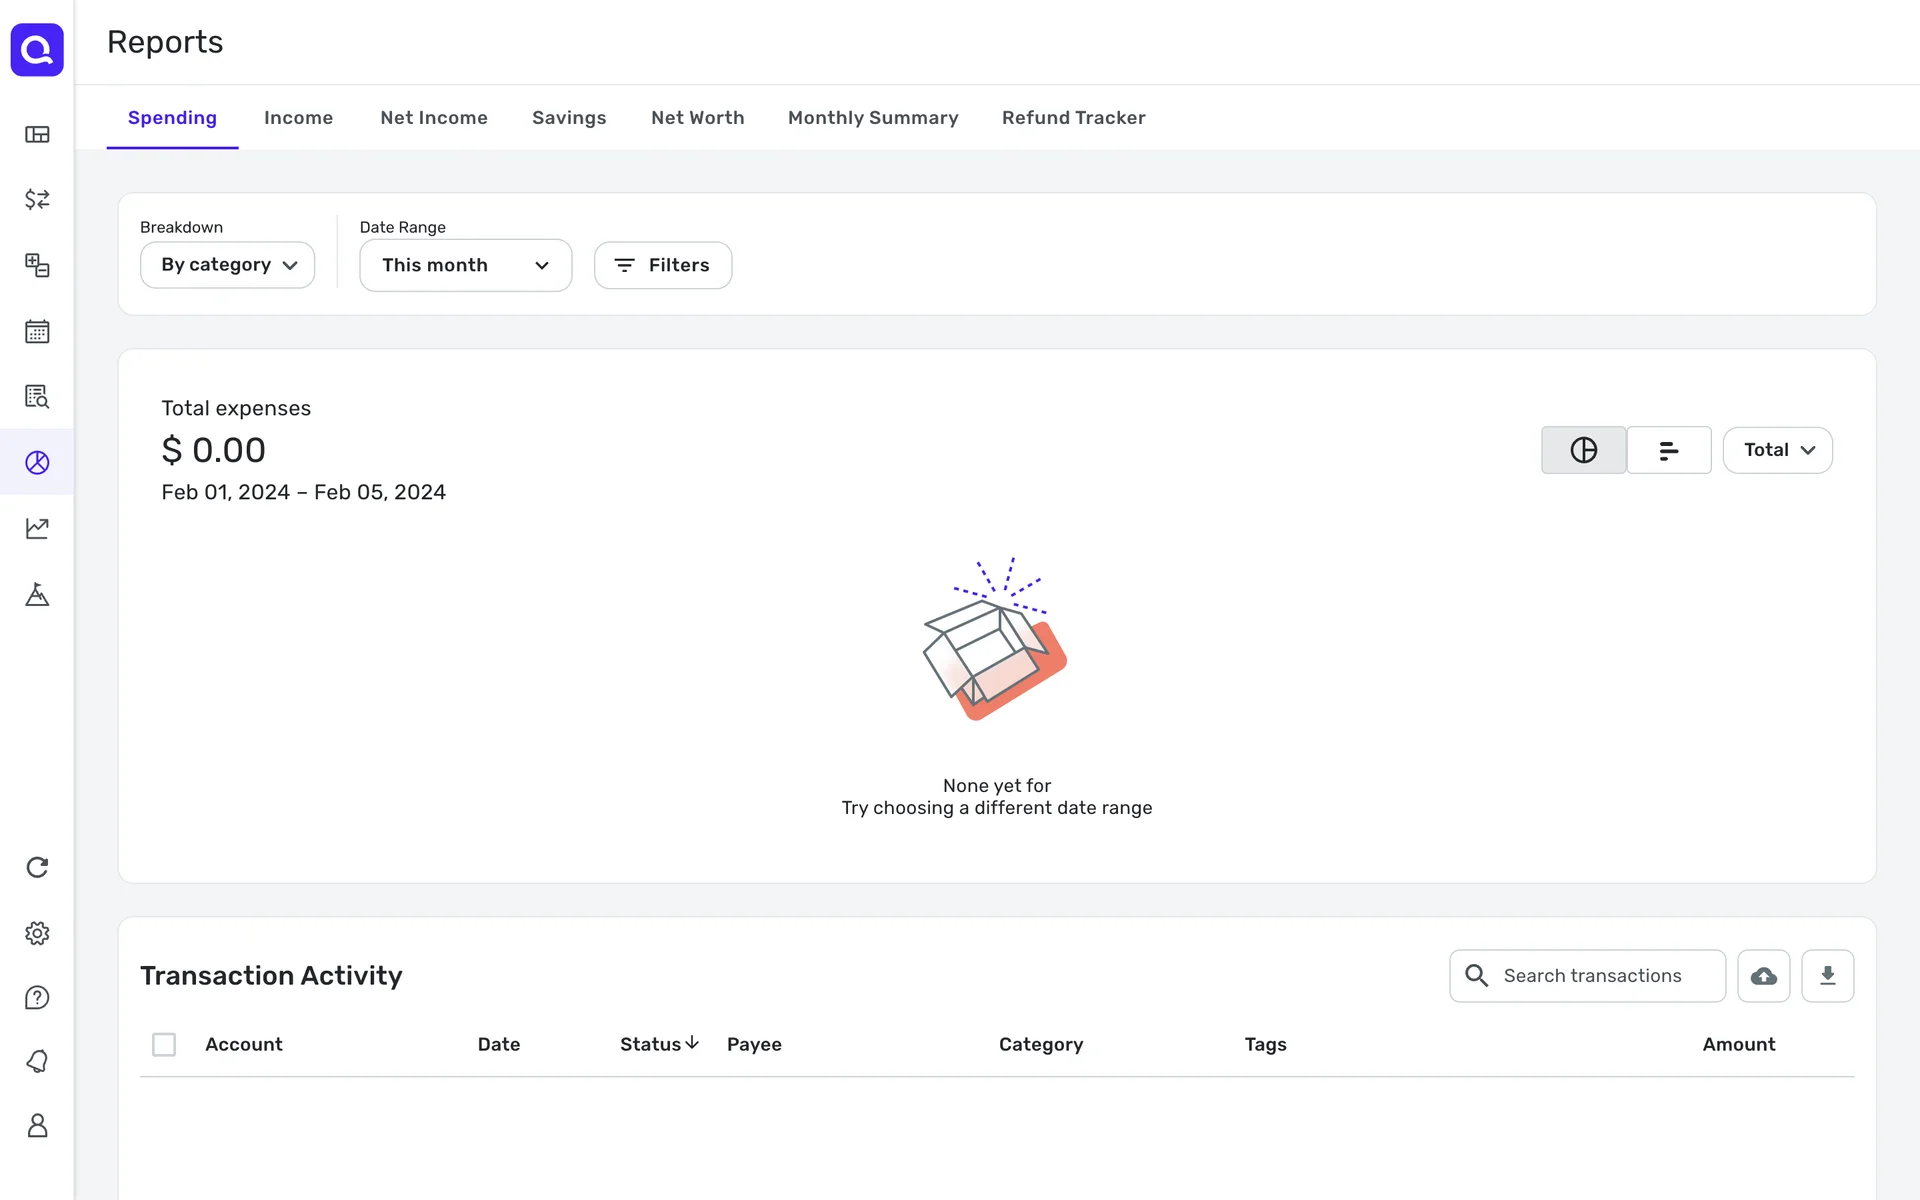Viewport: 1920px width, 1200px height.
Task: Open the transactions sidebar icon
Action: pyautogui.click(x=37, y=199)
